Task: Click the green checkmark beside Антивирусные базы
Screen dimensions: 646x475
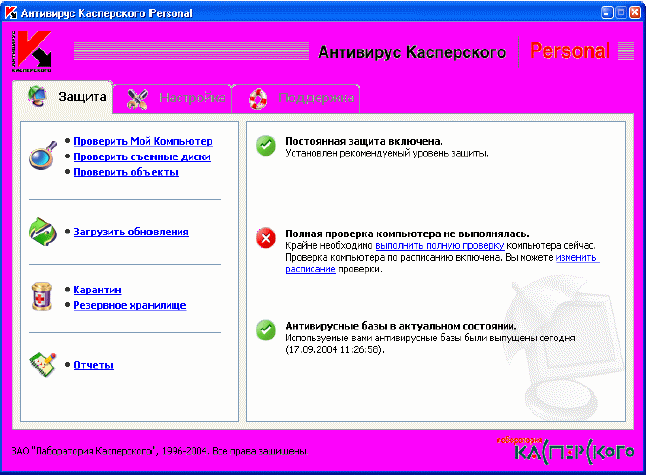Action: click(266, 330)
